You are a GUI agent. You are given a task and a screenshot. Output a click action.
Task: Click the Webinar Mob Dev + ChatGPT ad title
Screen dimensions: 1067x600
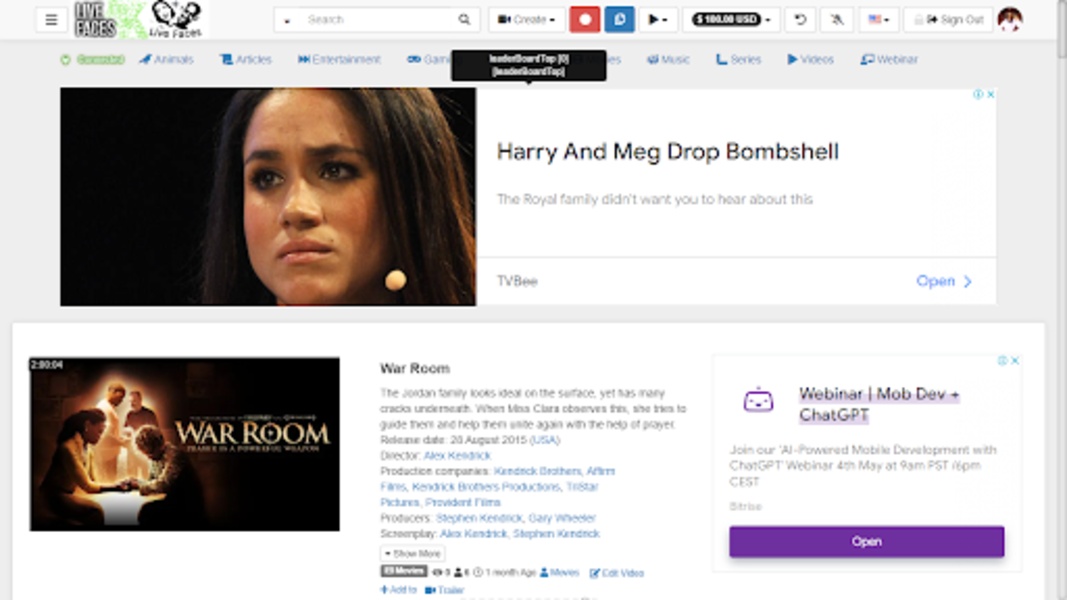879,404
